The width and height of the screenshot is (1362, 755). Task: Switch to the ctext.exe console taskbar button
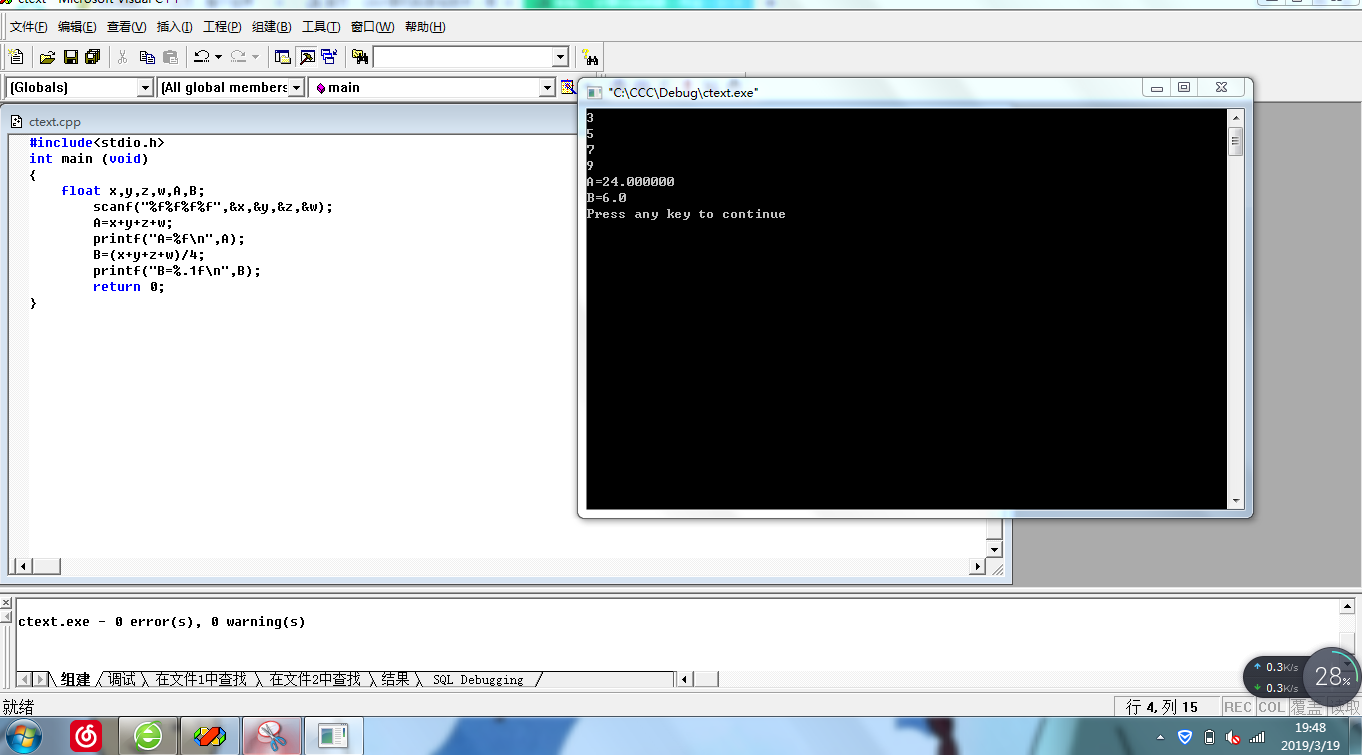[334, 737]
